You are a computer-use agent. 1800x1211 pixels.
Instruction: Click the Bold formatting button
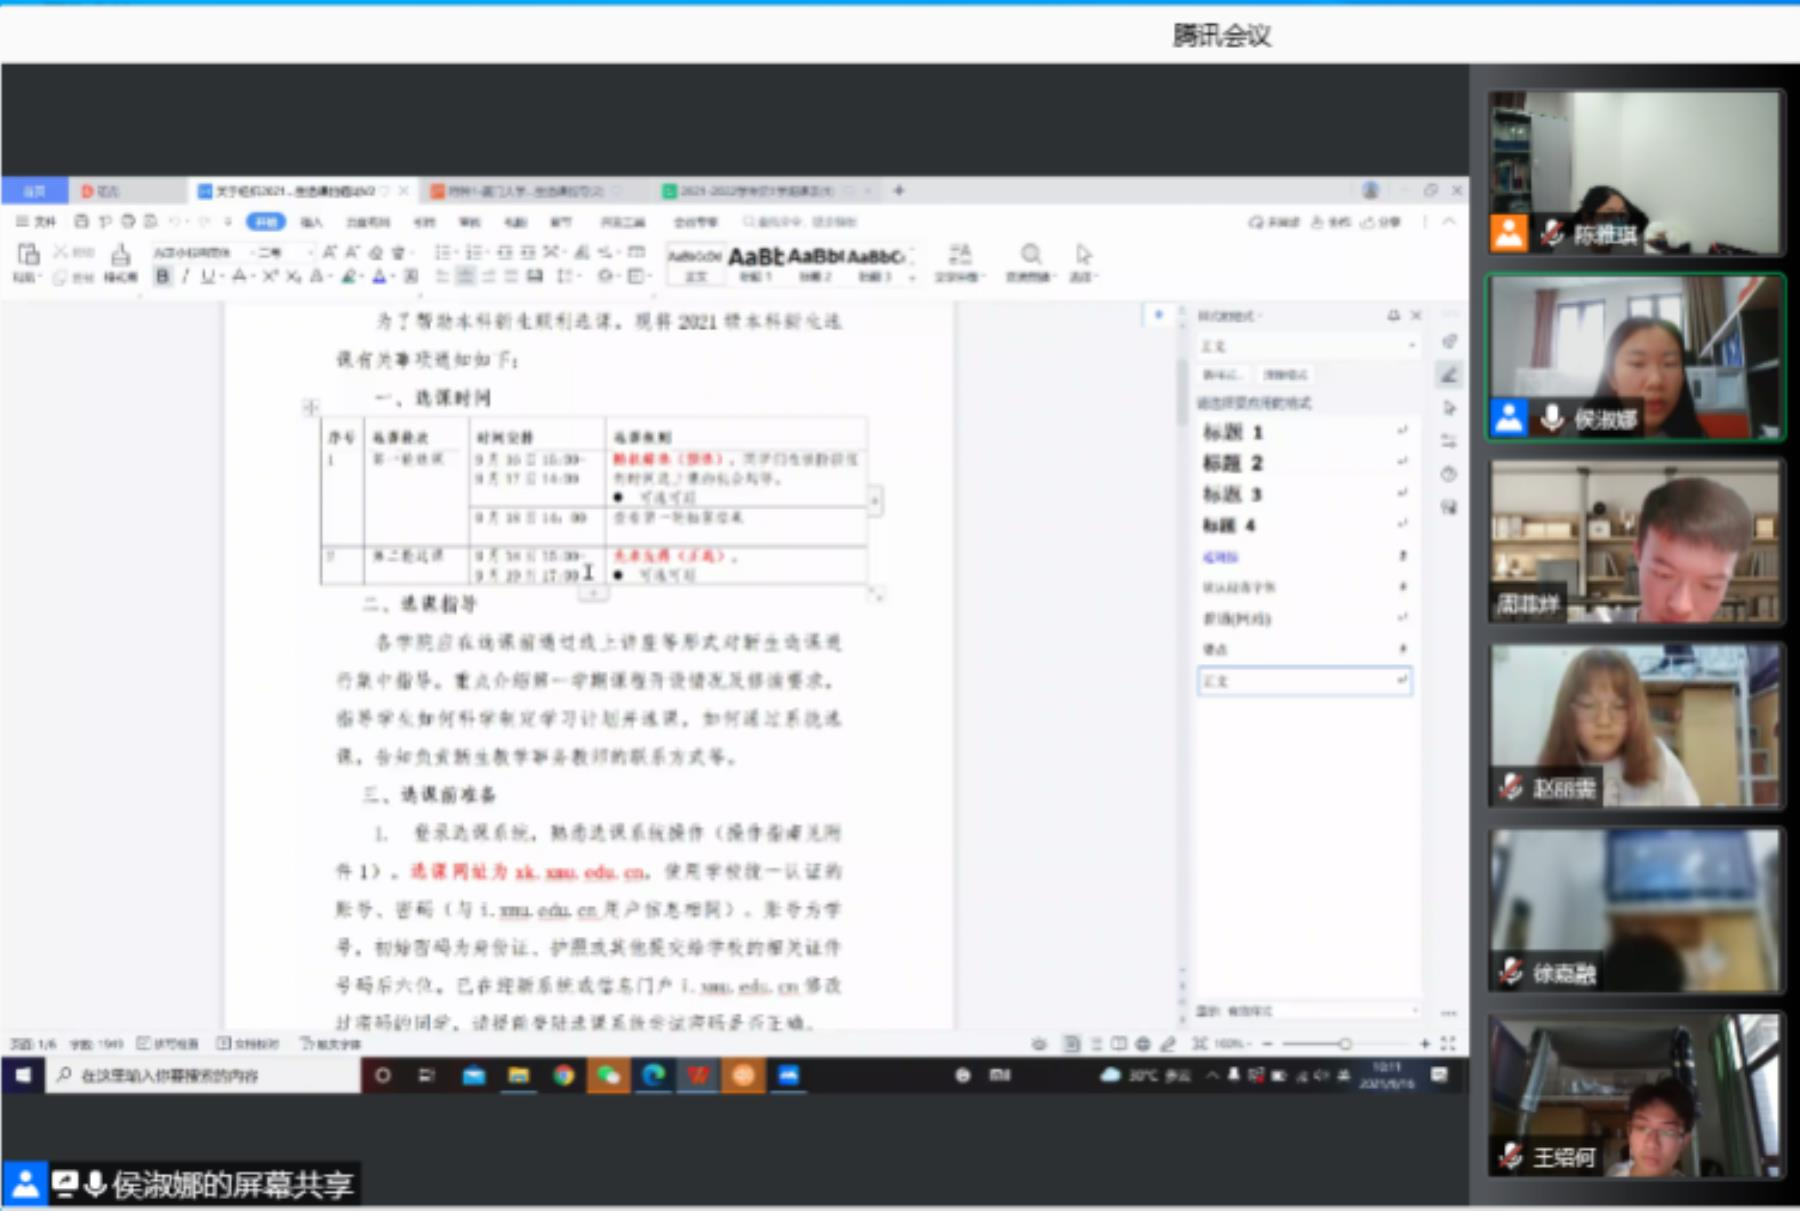click(162, 277)
